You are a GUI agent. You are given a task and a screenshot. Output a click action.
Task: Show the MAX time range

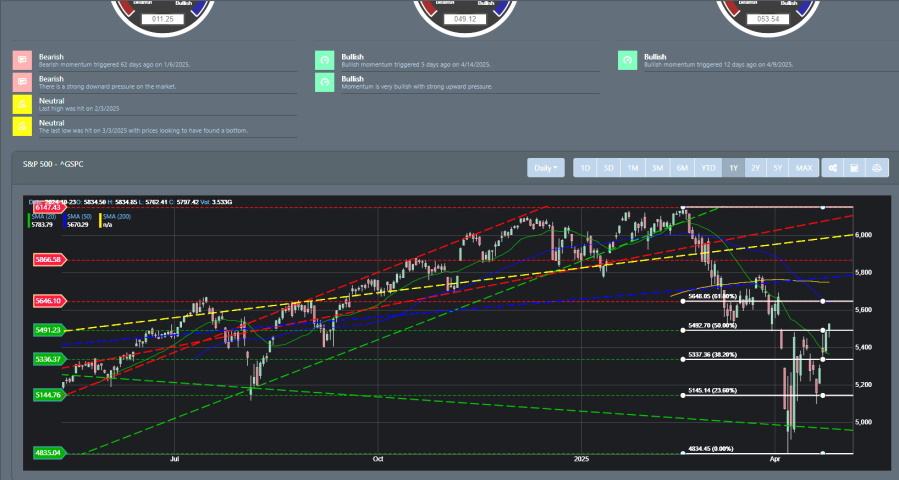click(804, 168)
